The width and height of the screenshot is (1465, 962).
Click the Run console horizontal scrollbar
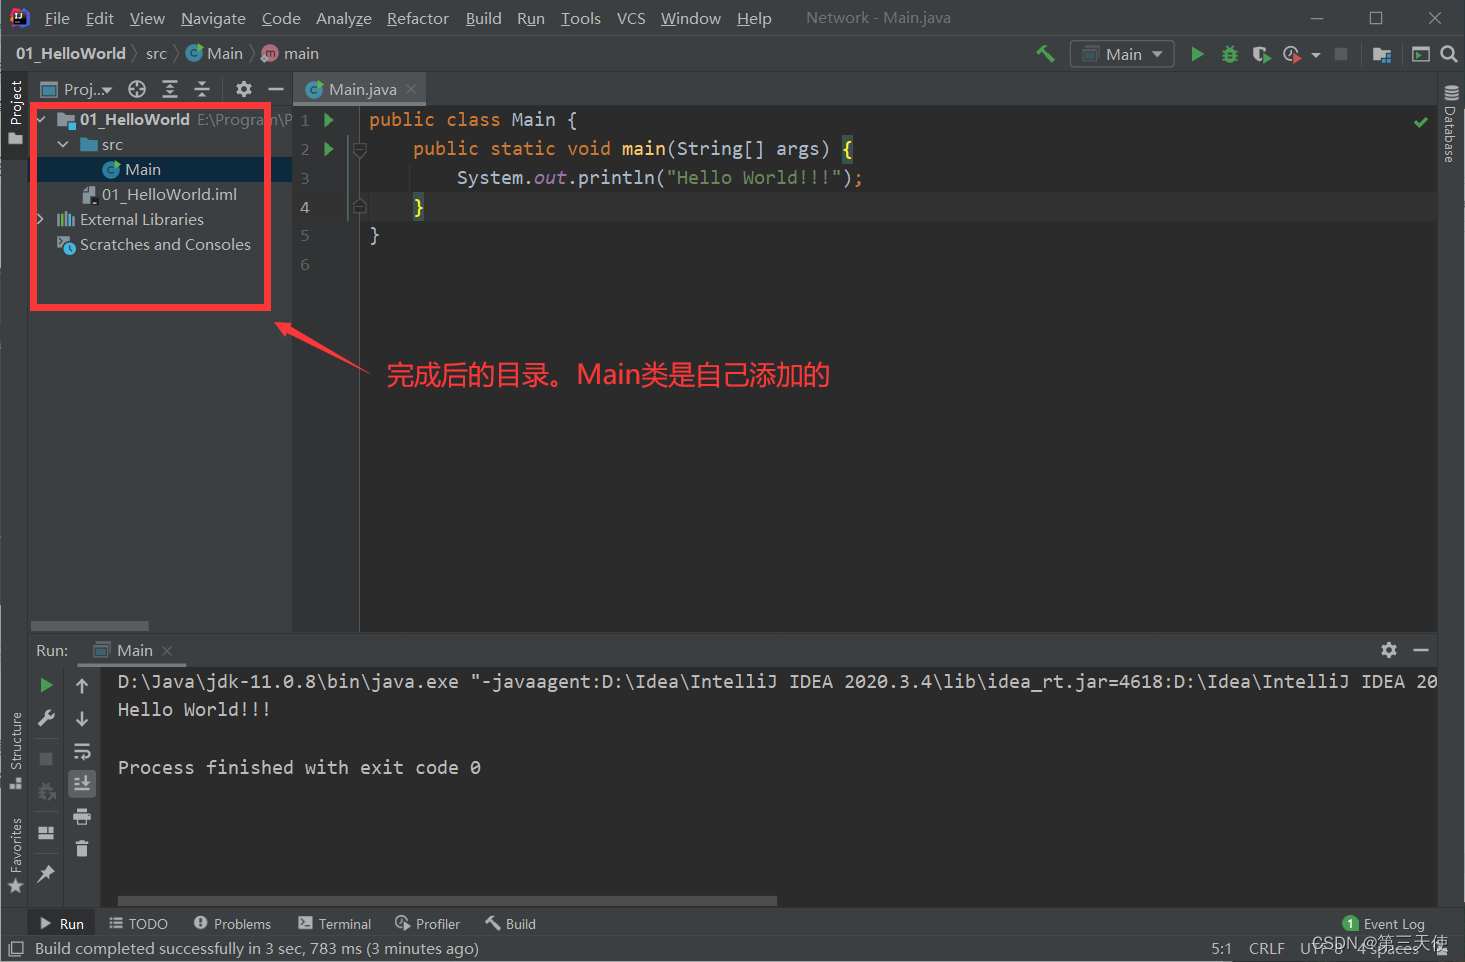pyautogui.click(x=447, y=901)
